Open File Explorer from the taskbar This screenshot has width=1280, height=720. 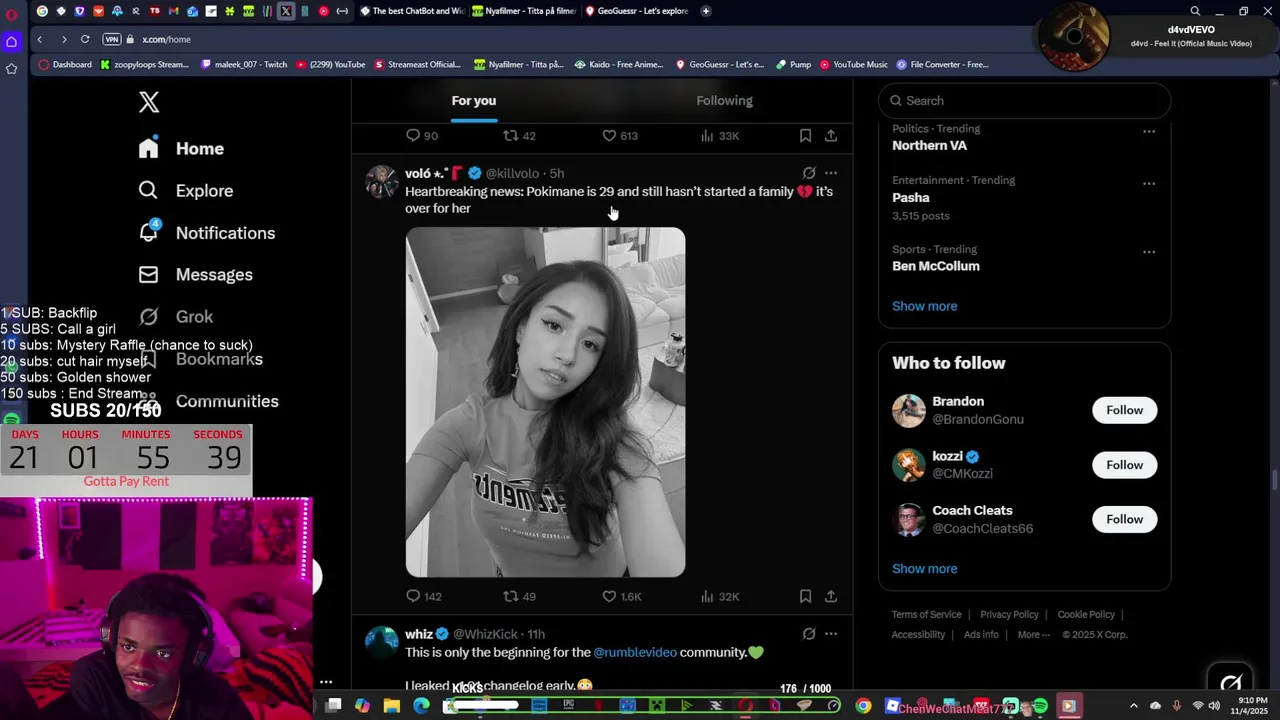(392, 706)
